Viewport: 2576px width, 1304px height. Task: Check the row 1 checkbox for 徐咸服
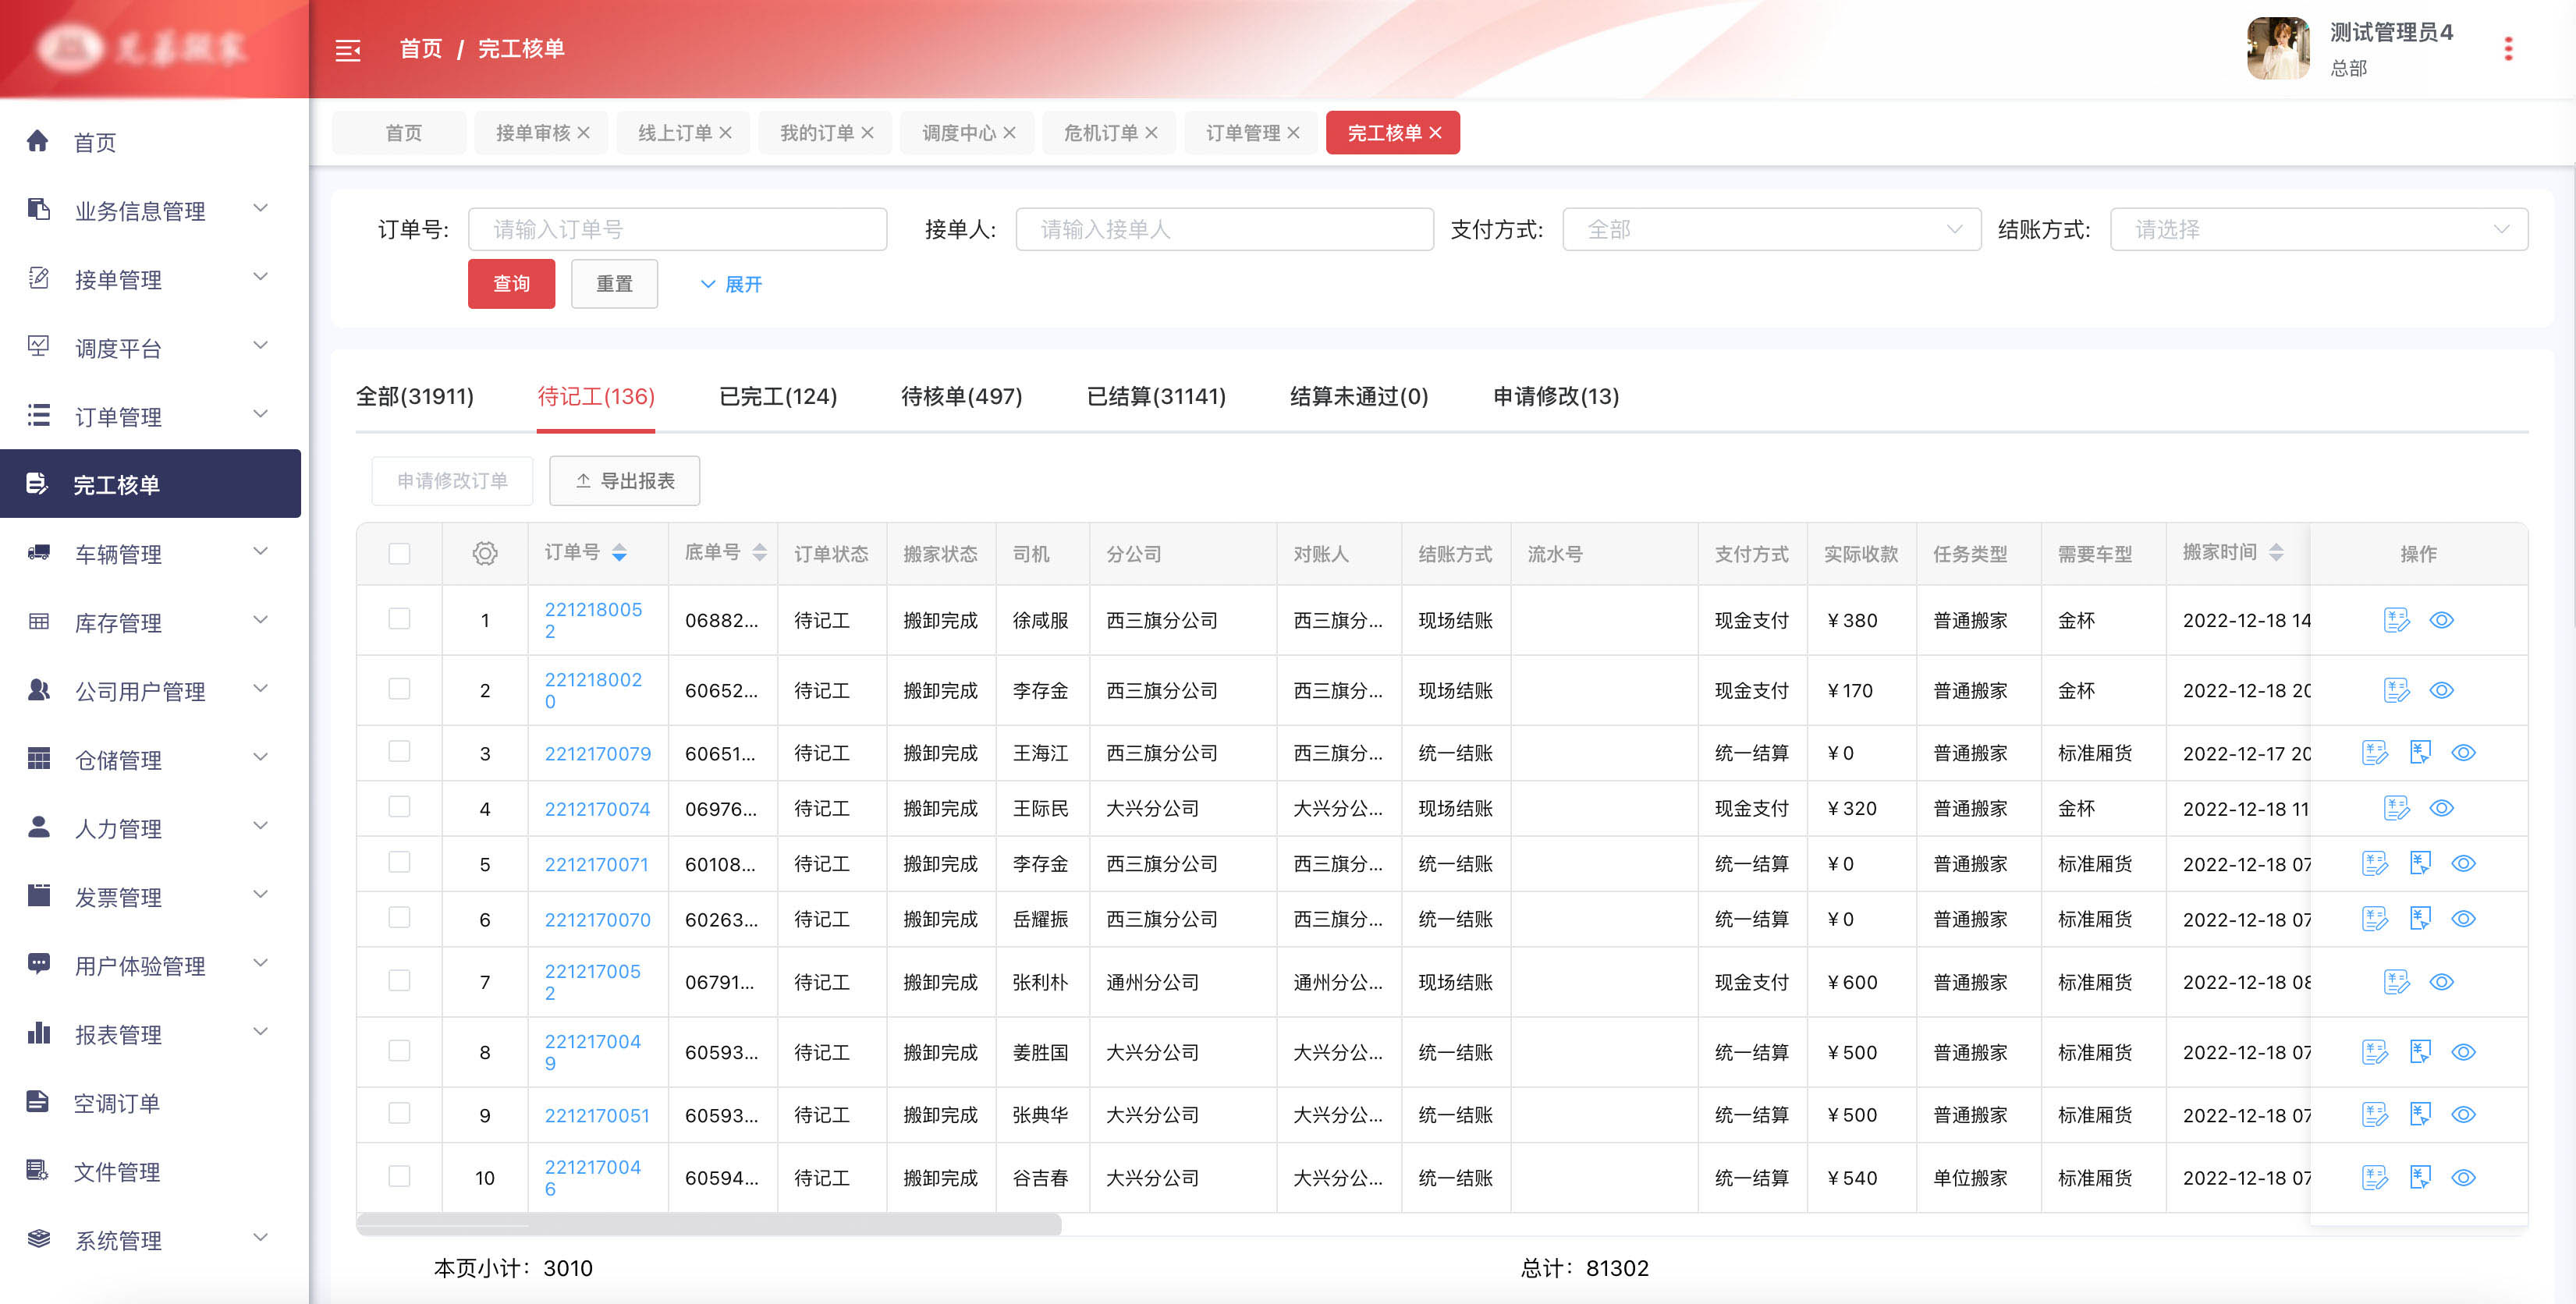click(x=399, y=619)
